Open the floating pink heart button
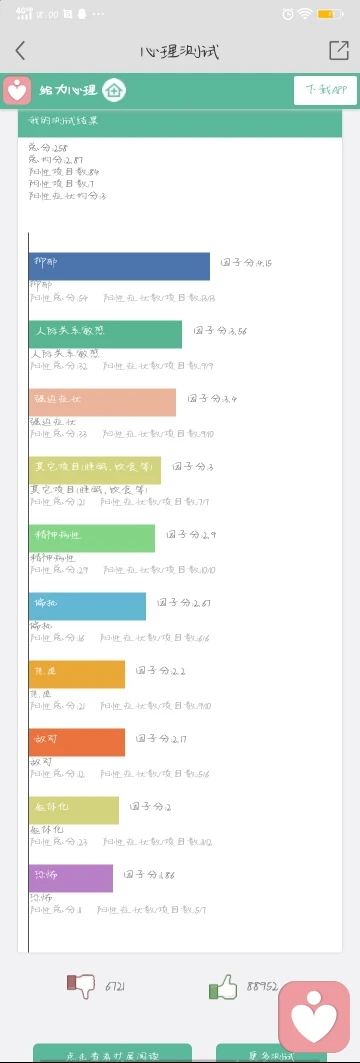This screenshot has width=360, height=1063. pyautogui.click(x=314, y=1016)
